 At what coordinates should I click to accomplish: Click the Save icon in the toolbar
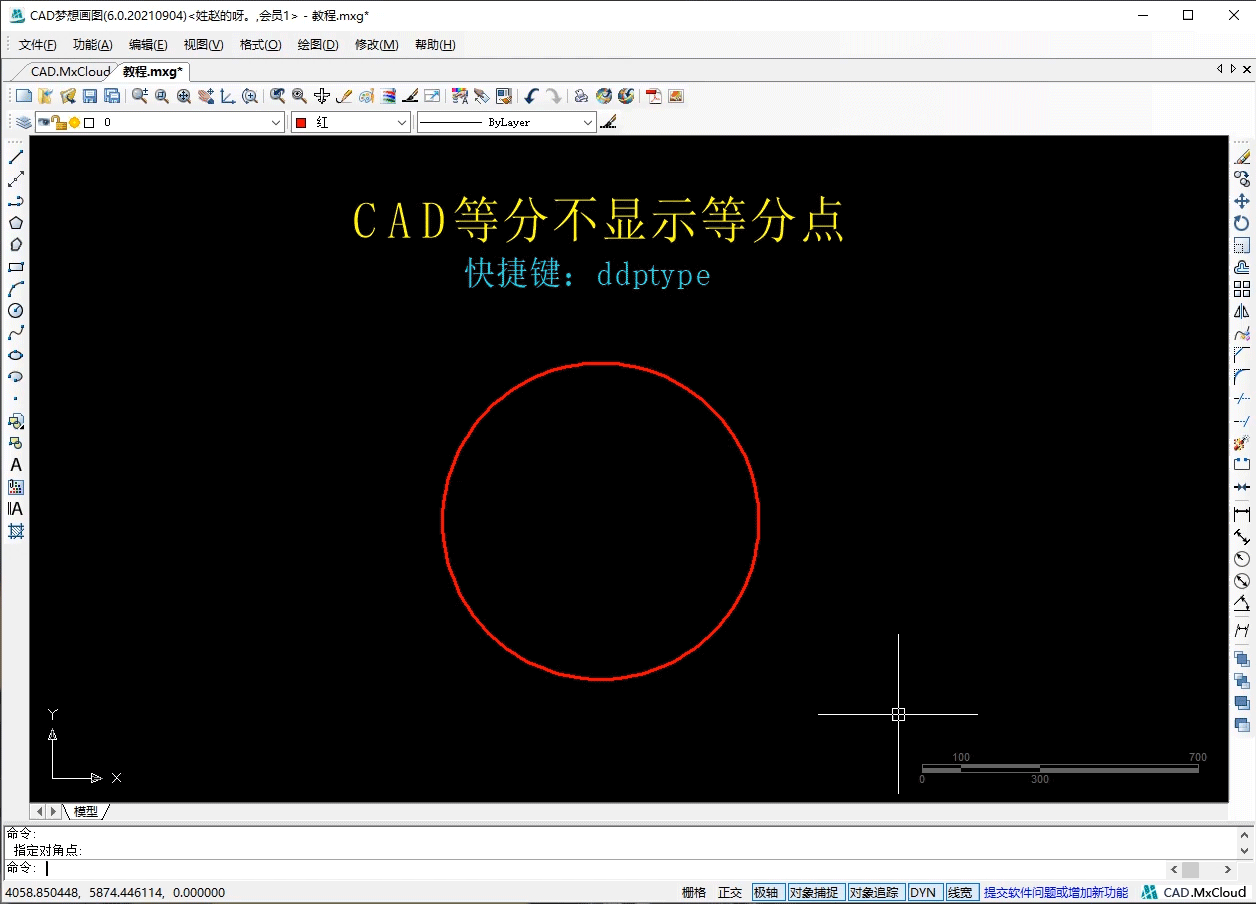click(88, 95)
